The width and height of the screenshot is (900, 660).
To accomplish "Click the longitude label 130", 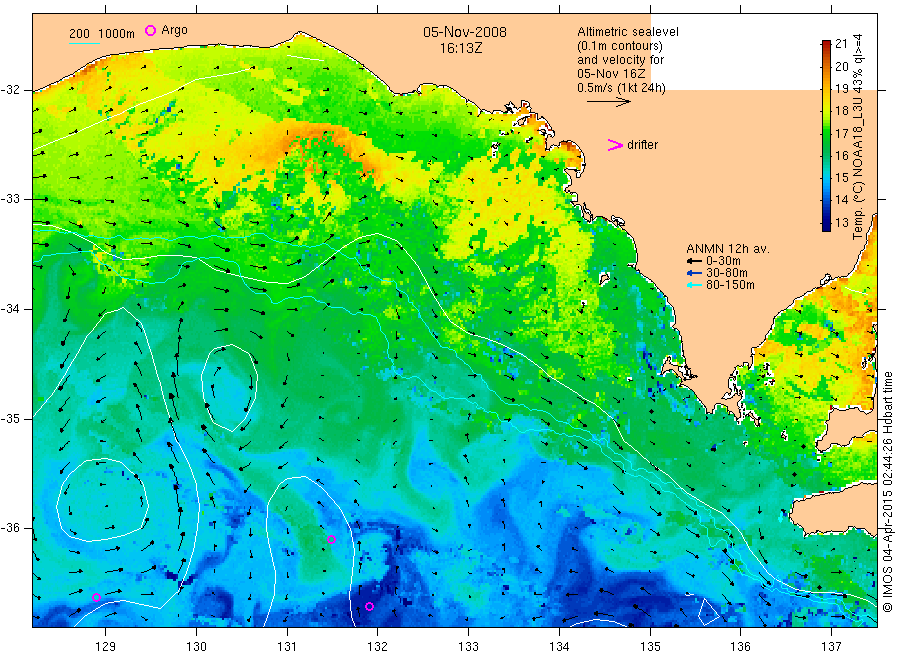I will click(x=196, y=647).
